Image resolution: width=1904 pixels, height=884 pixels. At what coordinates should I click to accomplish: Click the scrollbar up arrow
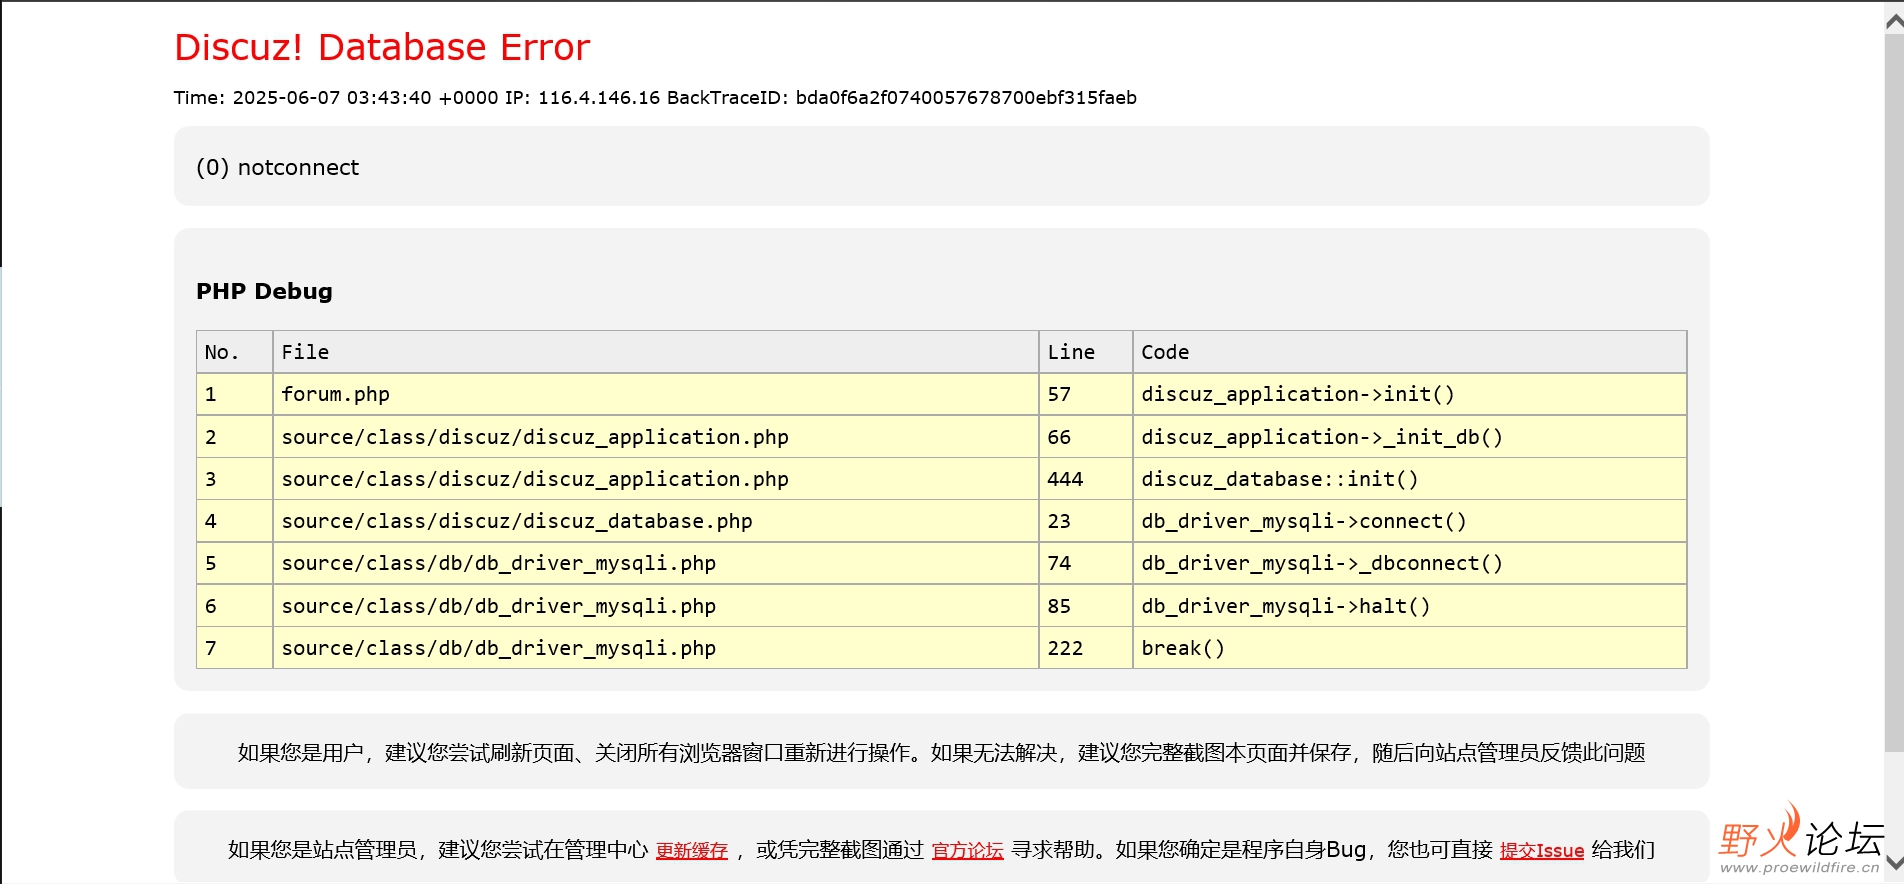pyautogui.click(x=1894, y=20)
